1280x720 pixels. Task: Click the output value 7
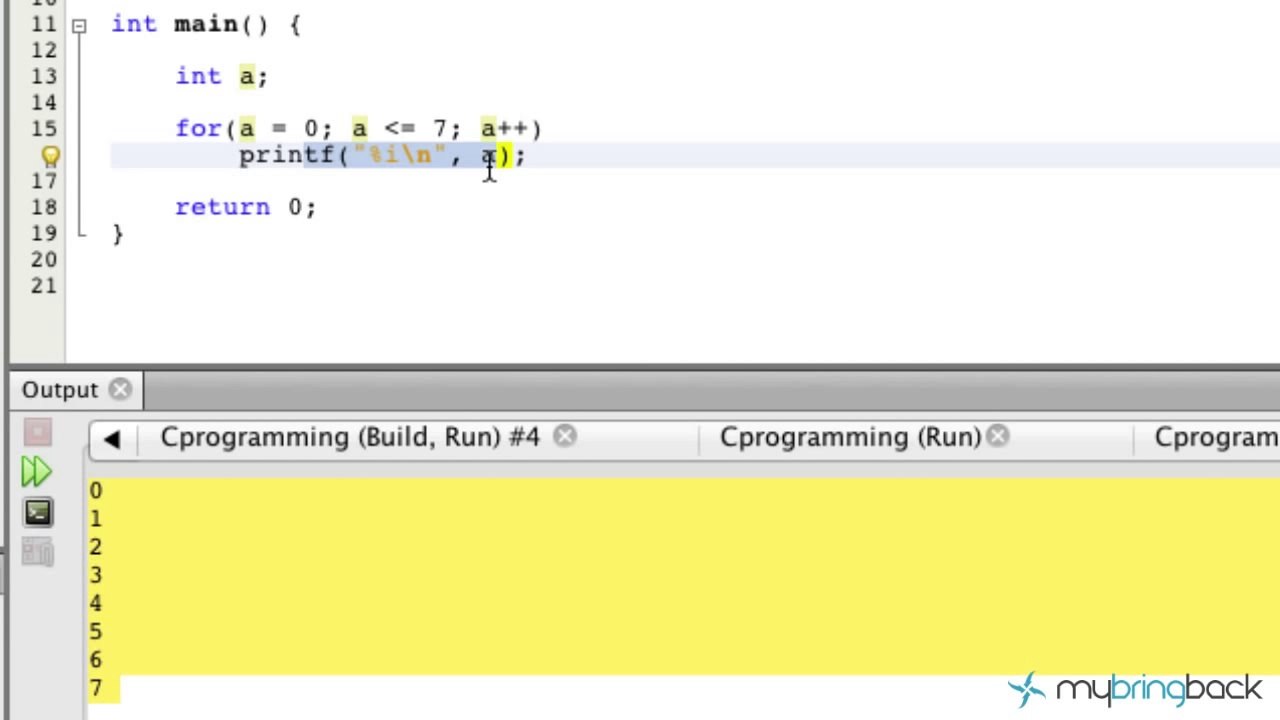[95, 688]
